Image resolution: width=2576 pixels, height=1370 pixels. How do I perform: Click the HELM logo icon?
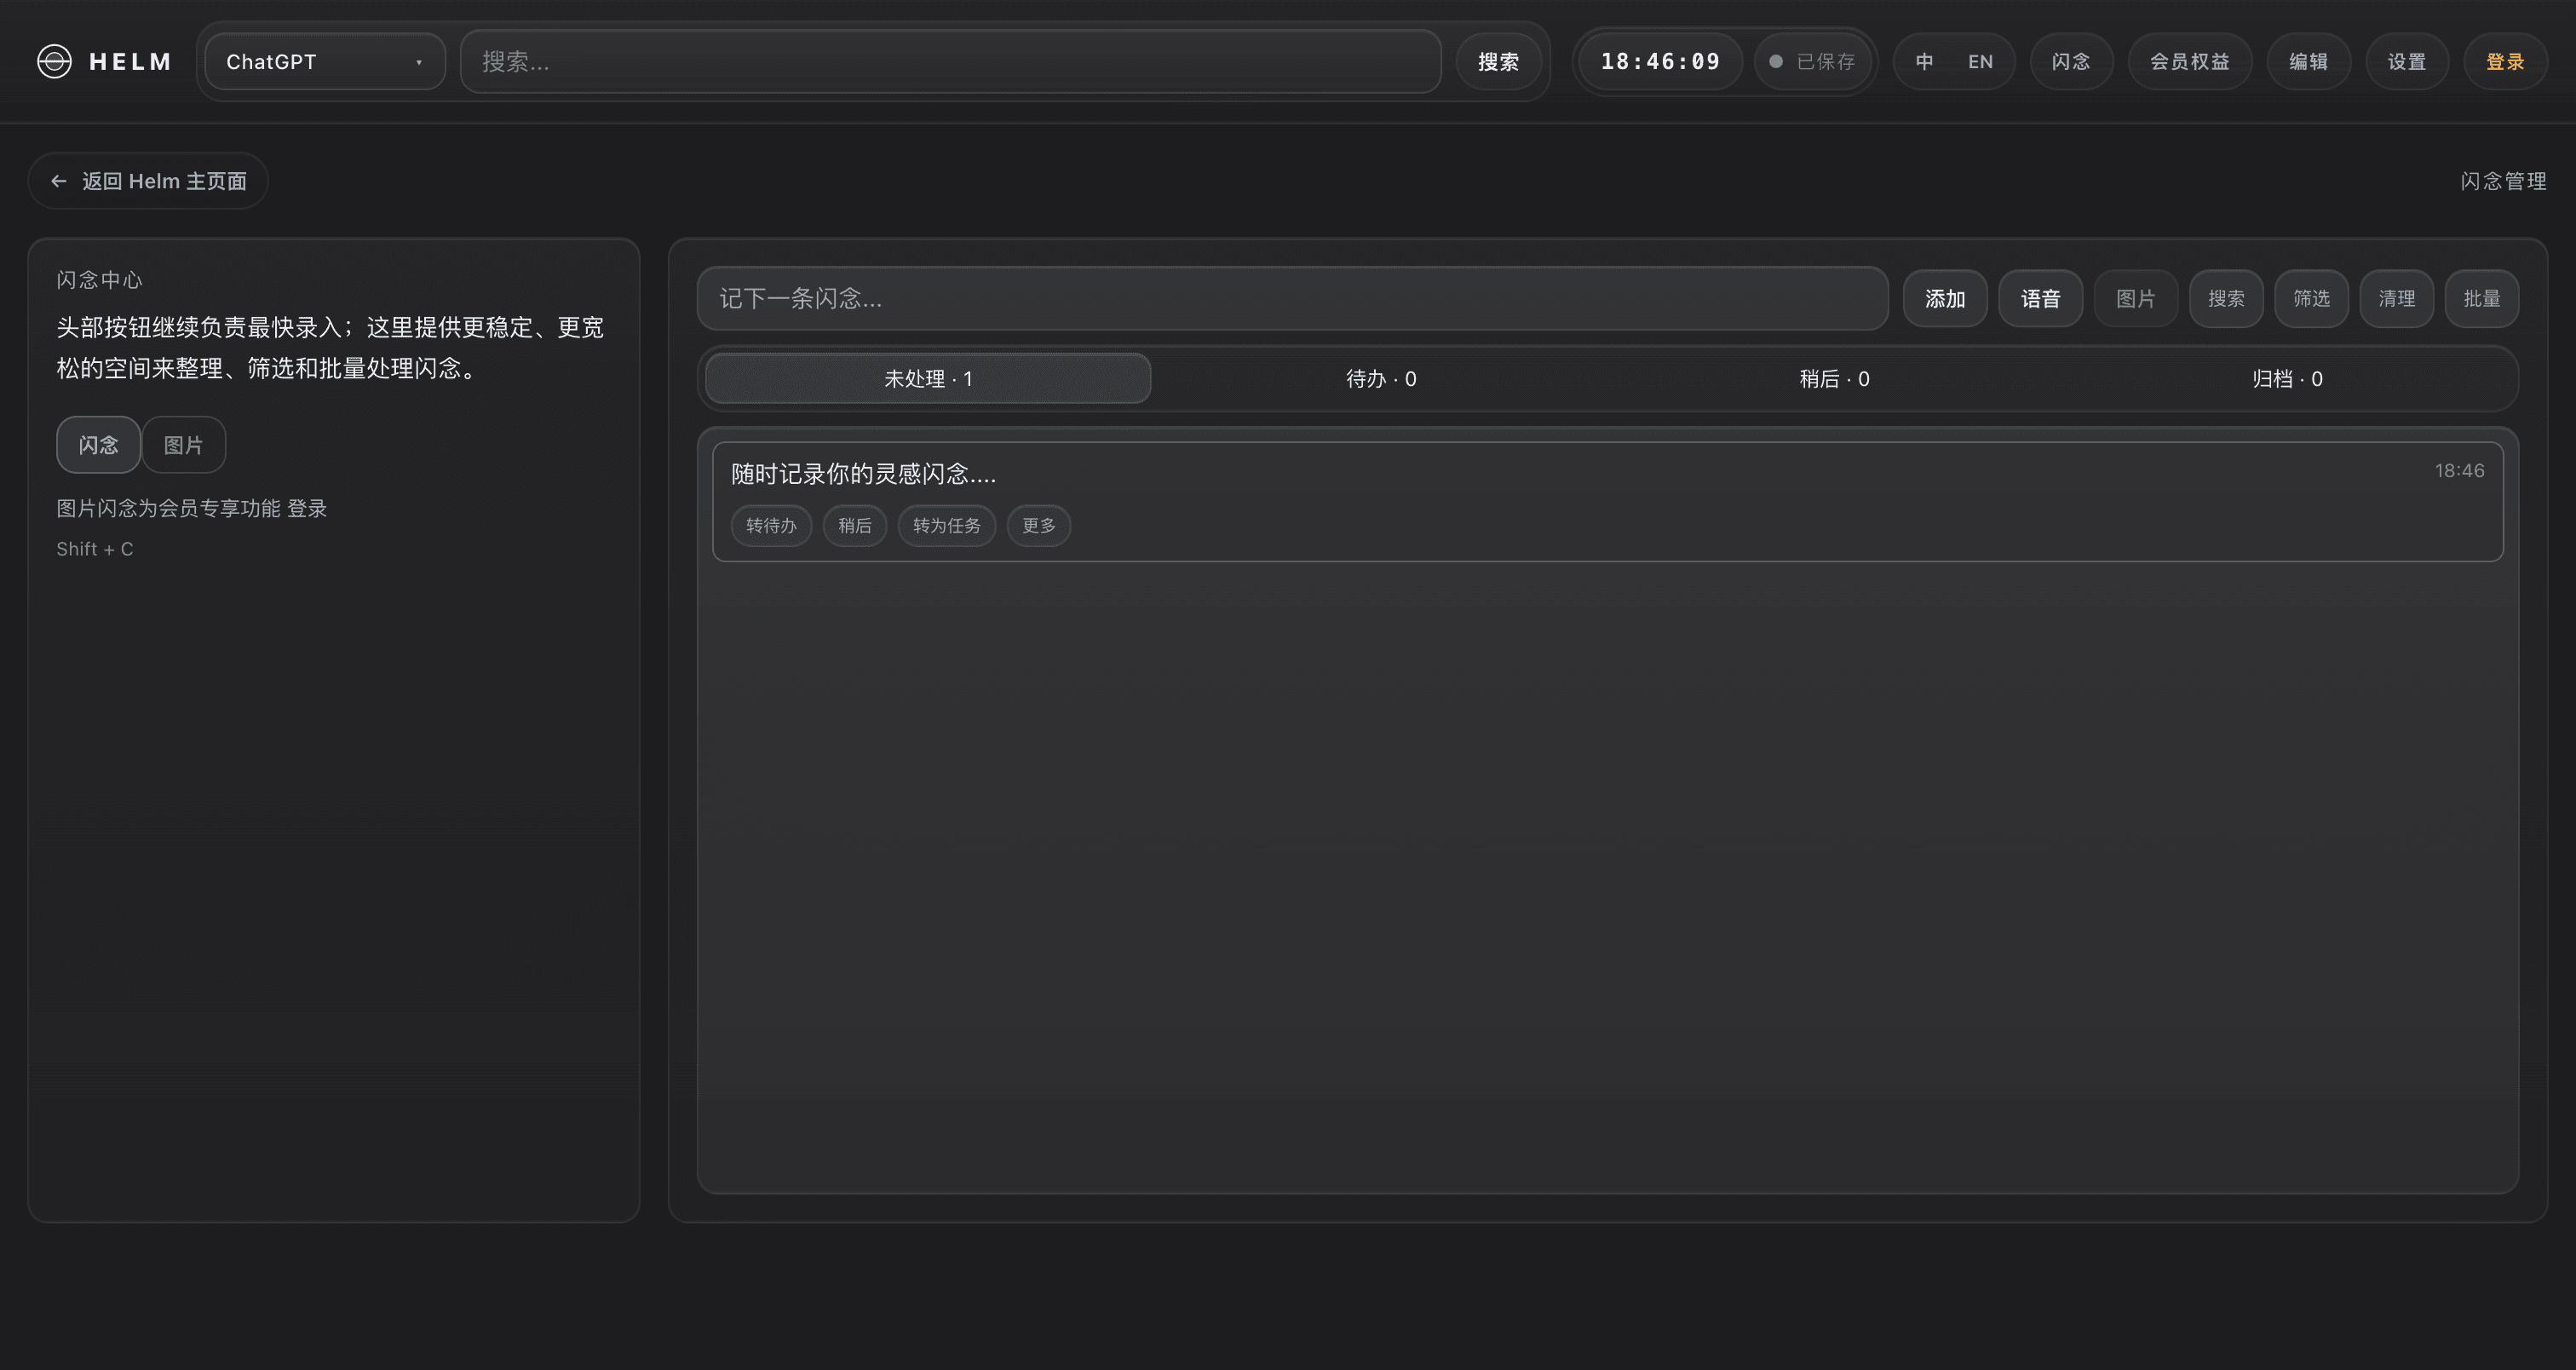[x=54, y=61]
